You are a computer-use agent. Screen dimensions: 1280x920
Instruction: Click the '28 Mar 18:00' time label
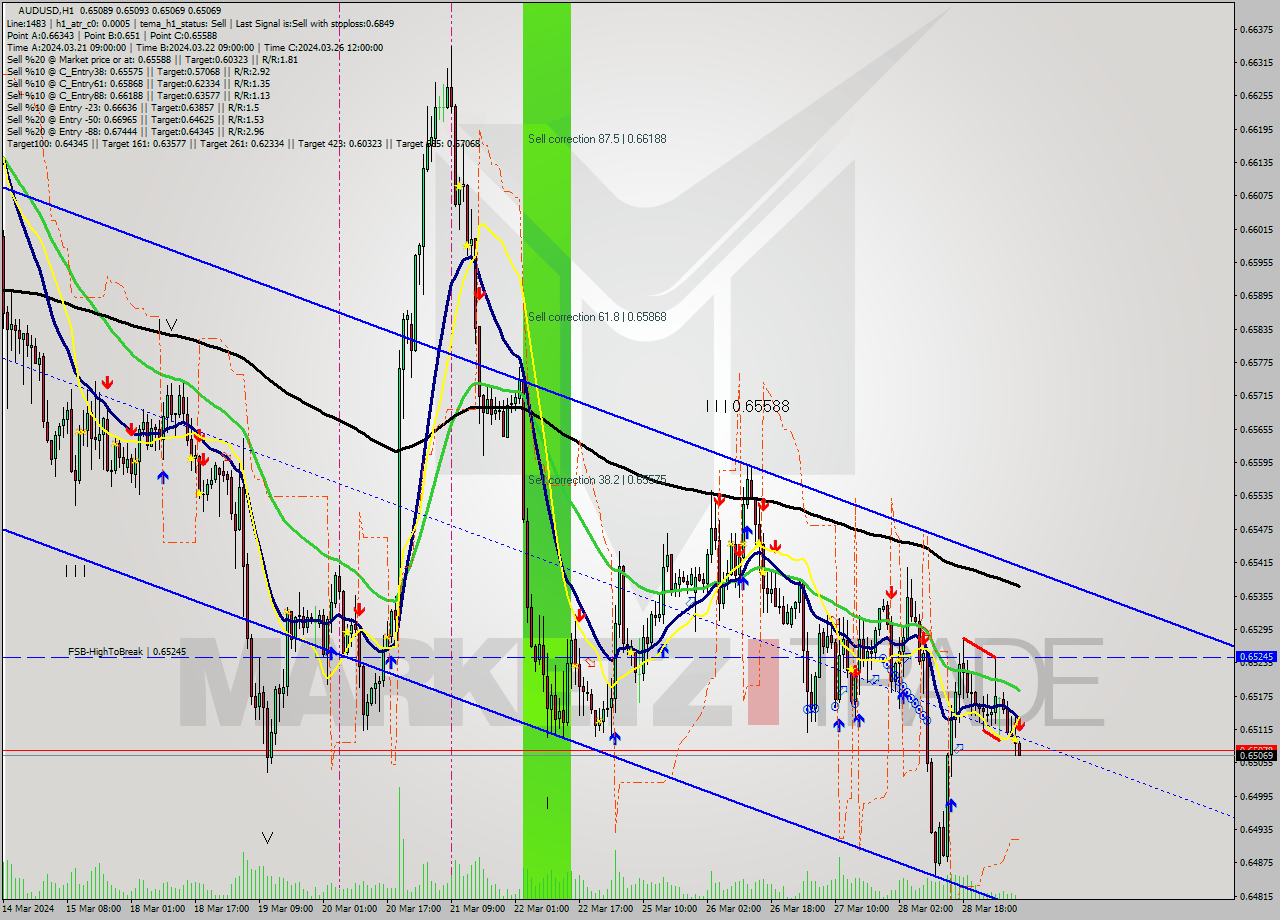click(x=989, y=909)
